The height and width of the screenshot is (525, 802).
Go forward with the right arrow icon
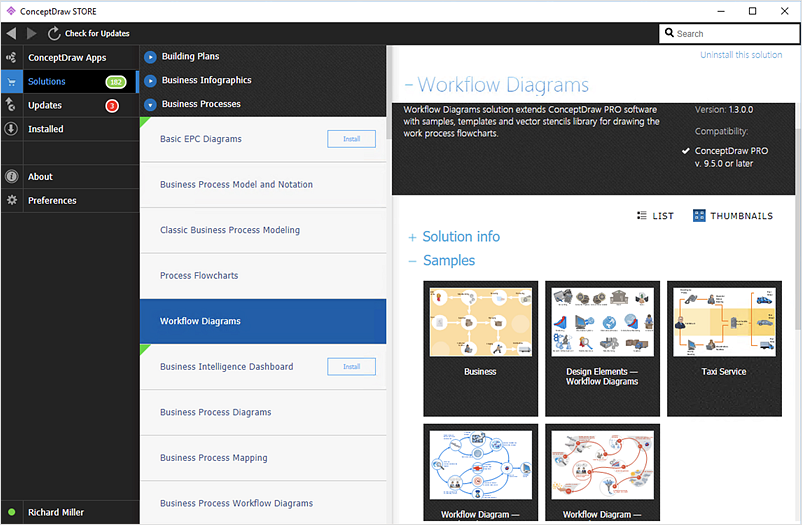[x=32, y=33]
